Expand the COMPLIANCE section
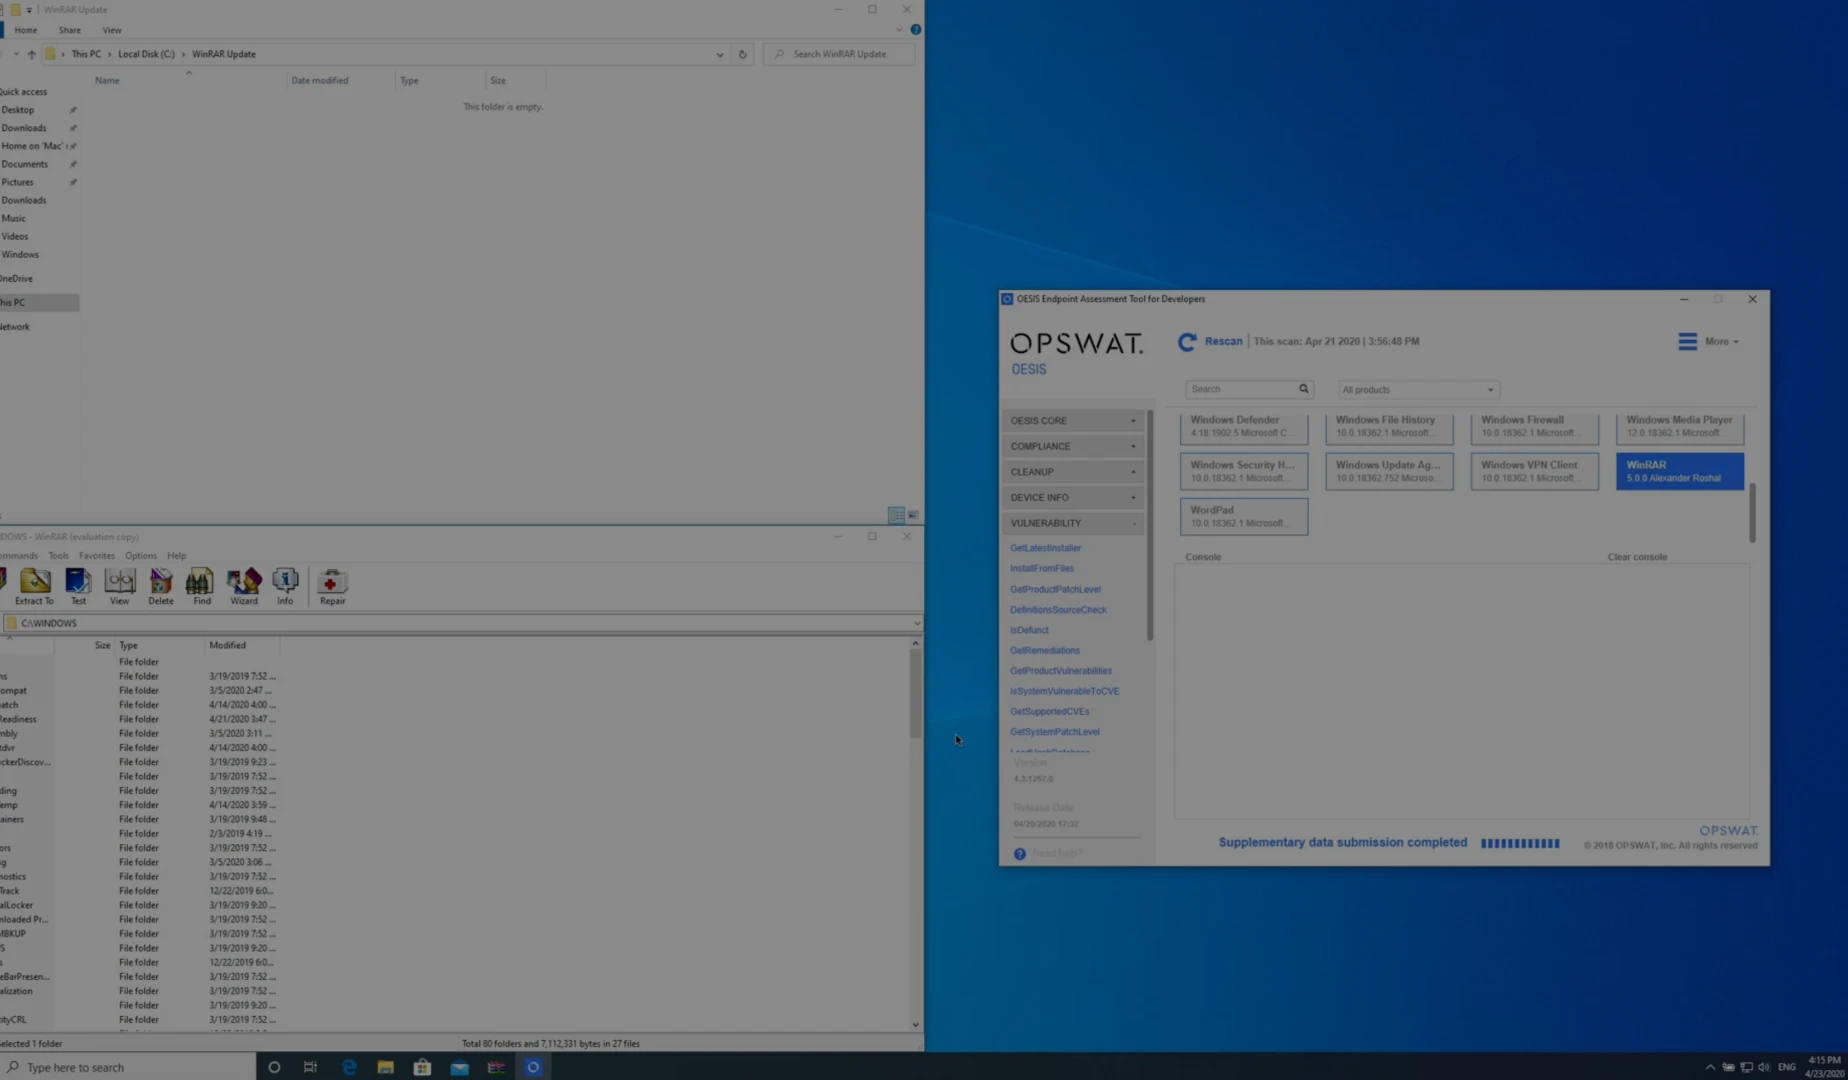1848x1080 pixels. [x=1073, y=446]
